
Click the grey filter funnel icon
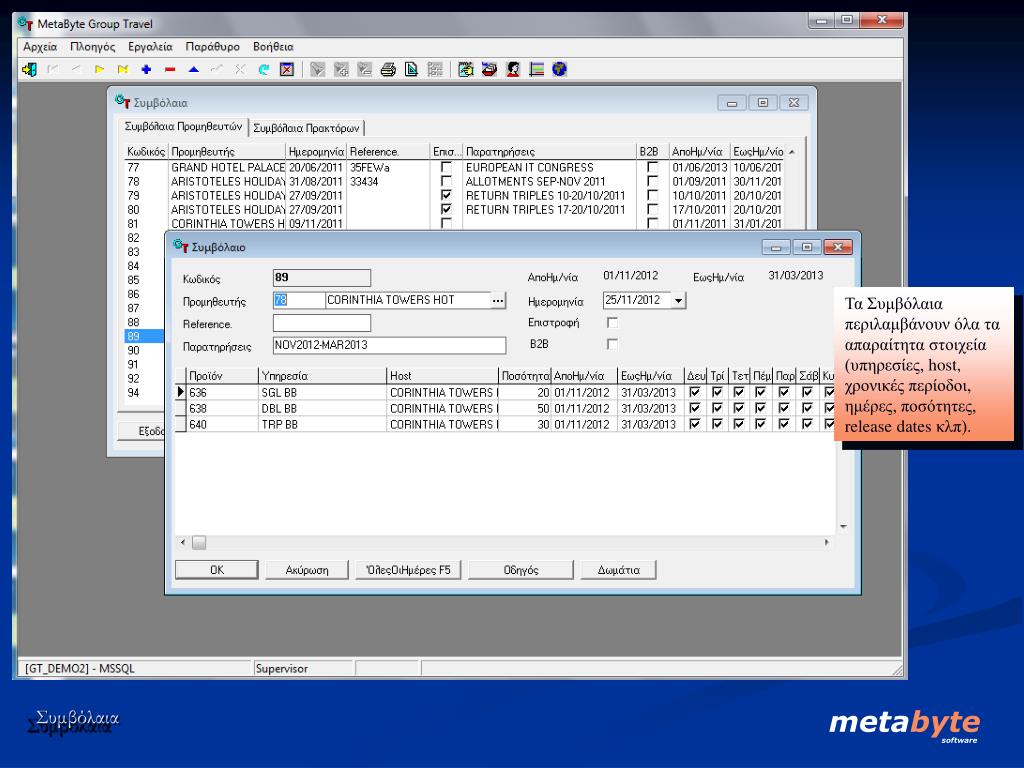pyautogui.click(x=317, y=69)
